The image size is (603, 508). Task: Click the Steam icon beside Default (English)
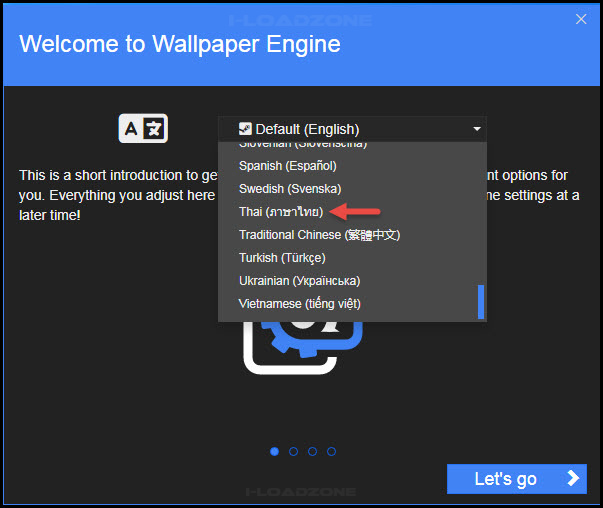(245, 129)
